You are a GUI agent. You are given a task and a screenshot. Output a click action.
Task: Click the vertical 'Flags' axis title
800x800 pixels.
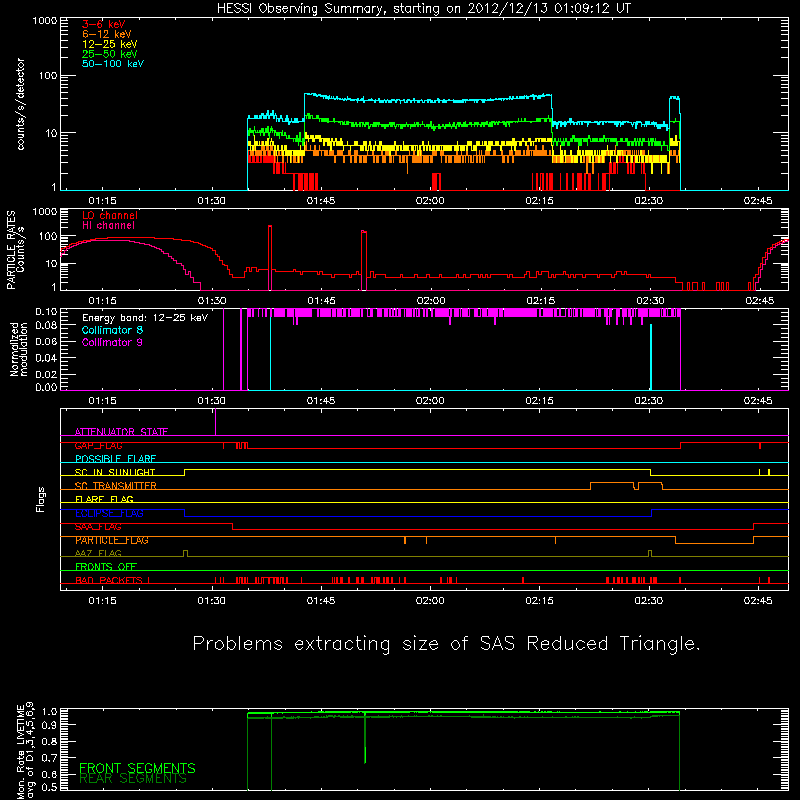[x=41, y=499]
